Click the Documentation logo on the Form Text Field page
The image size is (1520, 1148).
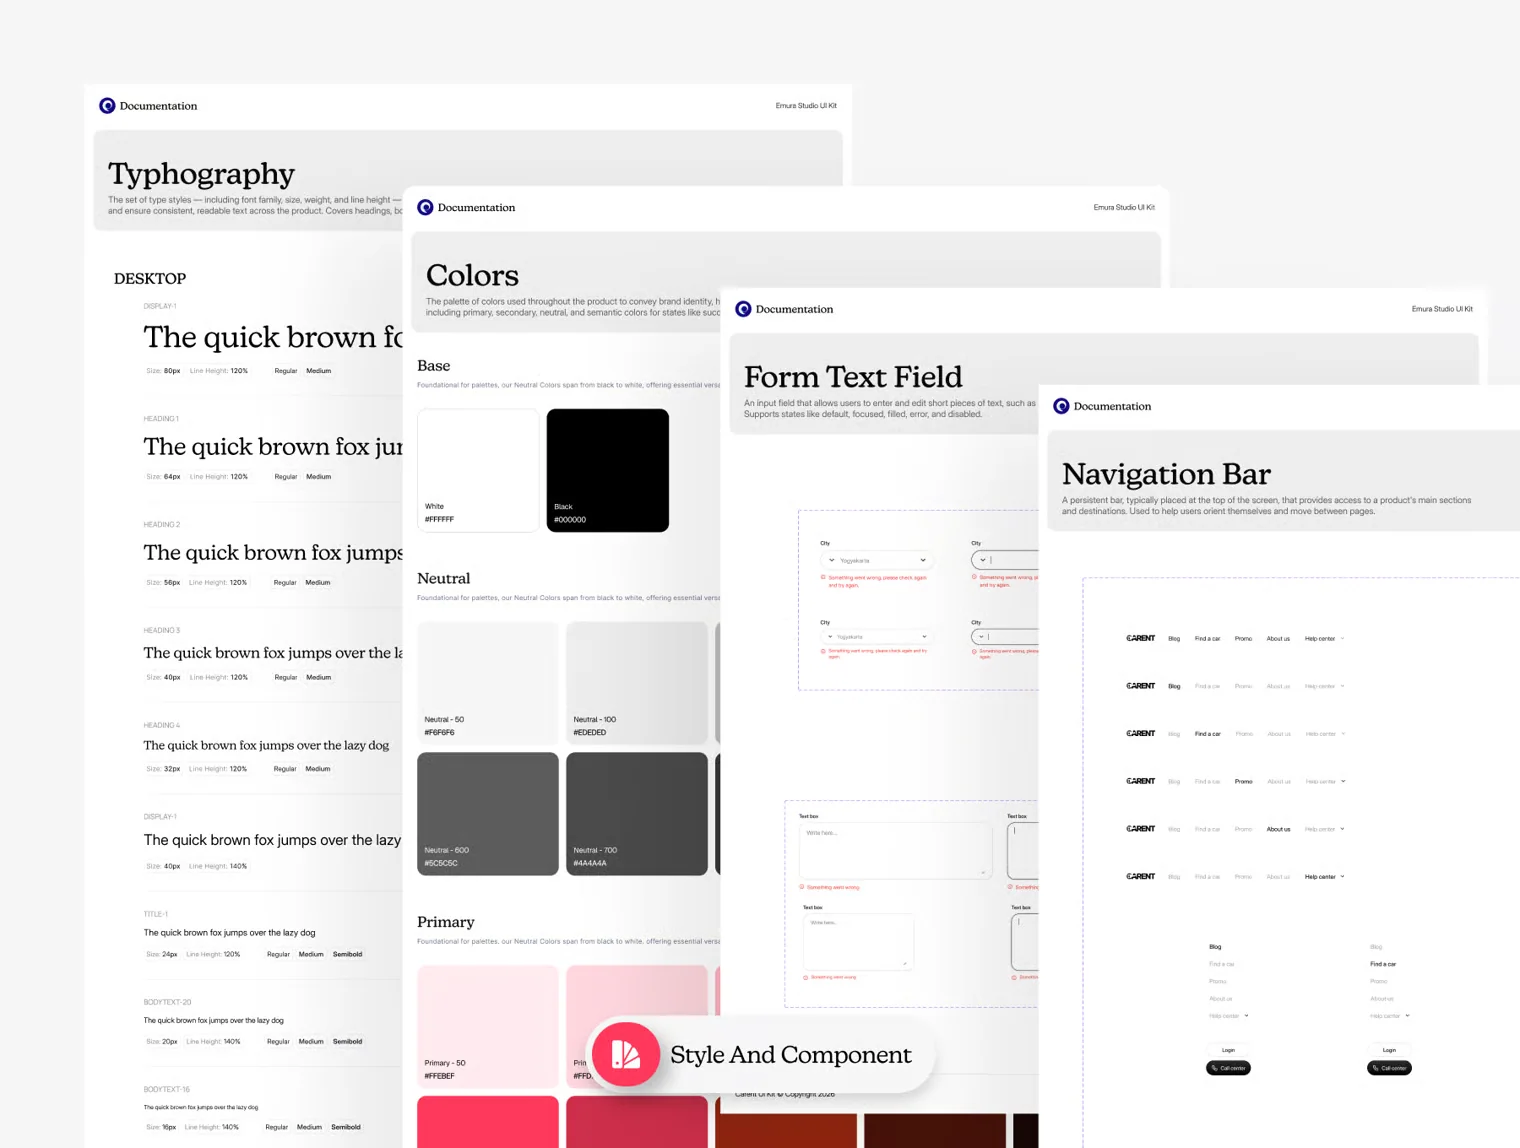click(x=743, y=309)
